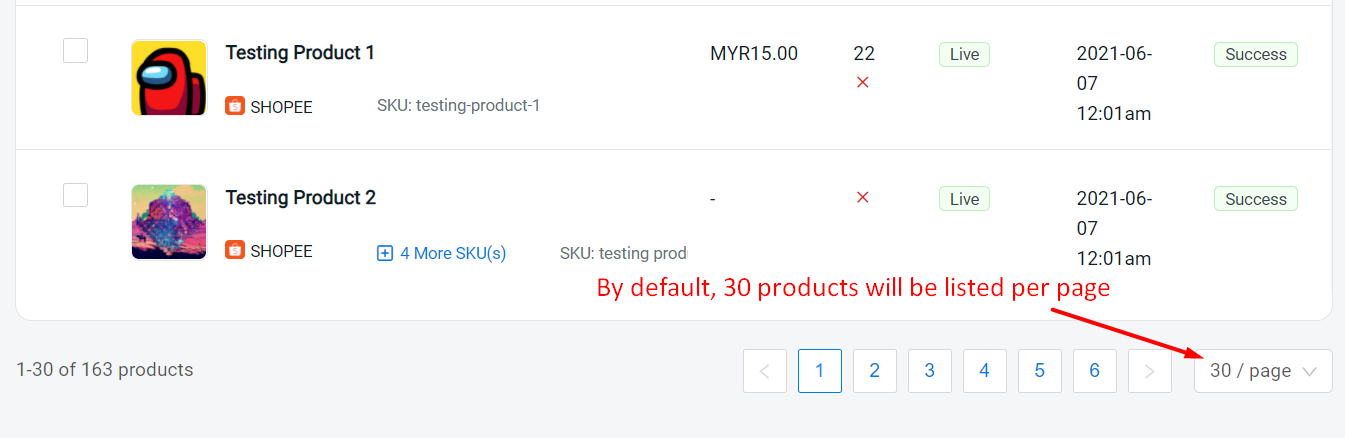Screen dimensions: 1345x438
Task: Select pagination page 1
Action: click(x=820, y=371)
